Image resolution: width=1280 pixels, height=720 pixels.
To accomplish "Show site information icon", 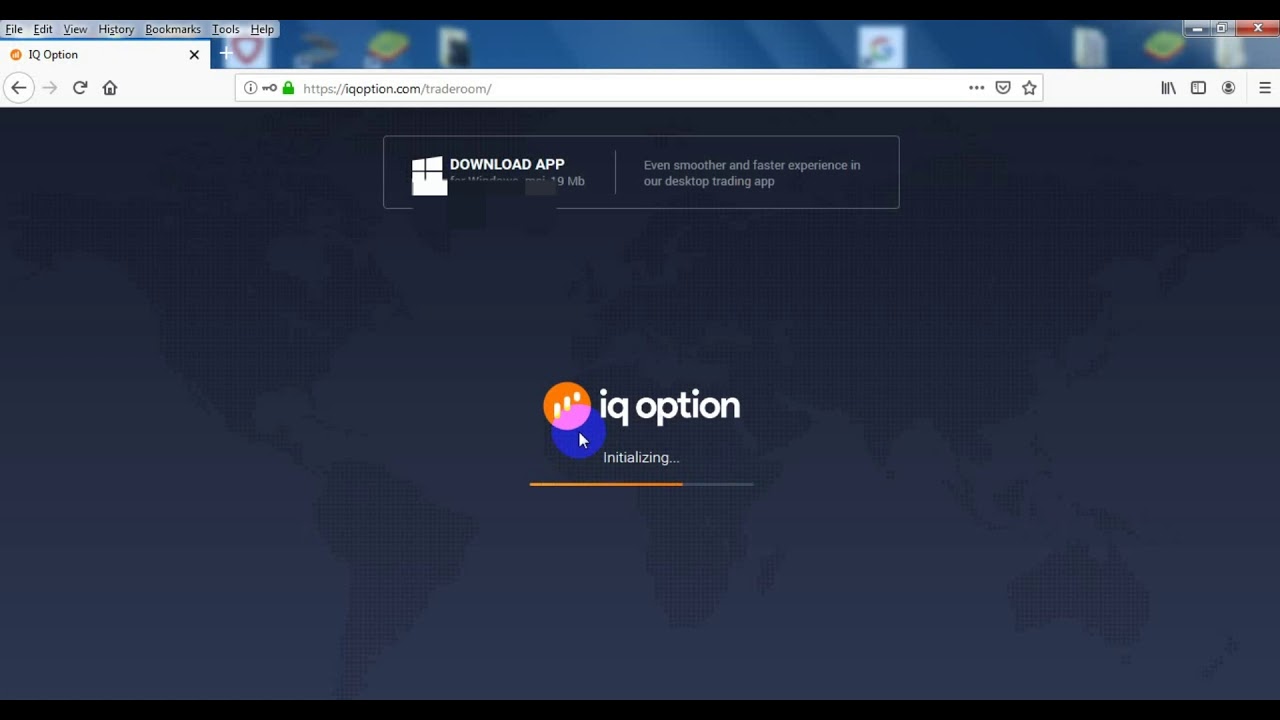I will pyautogui.click(x=251, y=88).
